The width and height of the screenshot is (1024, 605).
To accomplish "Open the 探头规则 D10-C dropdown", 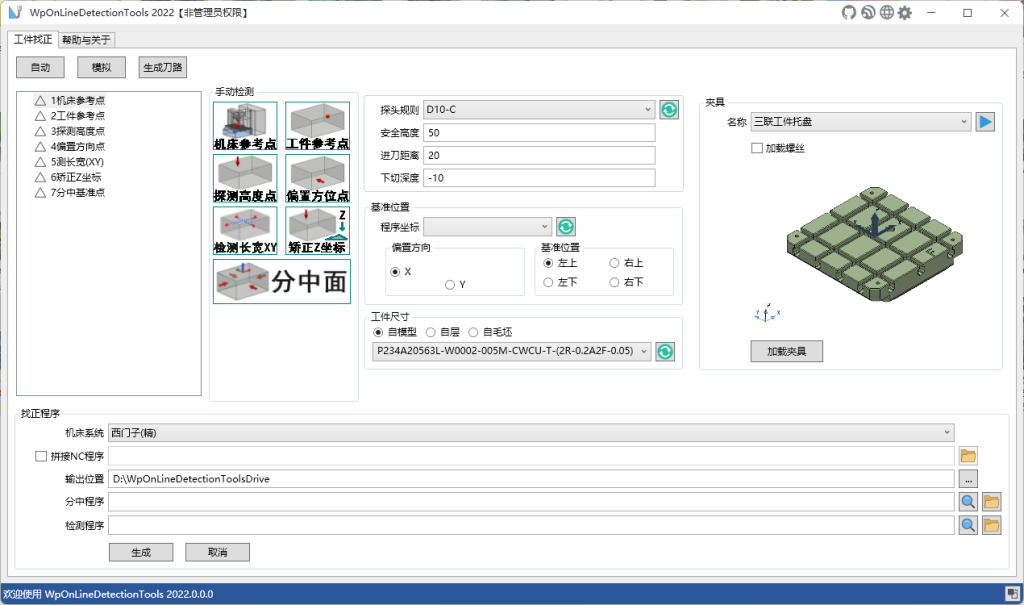I will click(x=539, y=110).
